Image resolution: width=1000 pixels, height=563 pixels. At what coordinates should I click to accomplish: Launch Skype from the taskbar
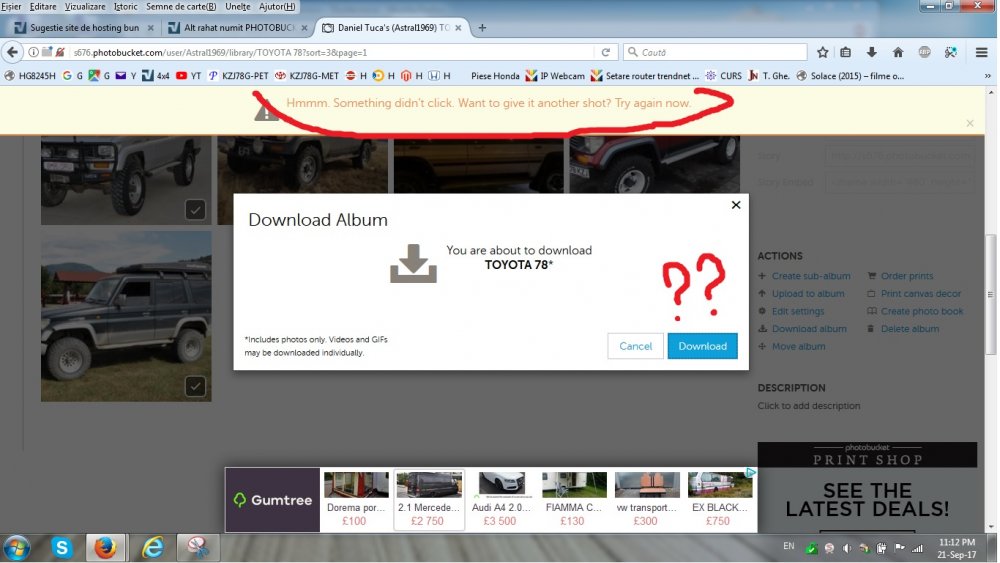tap(63, 548)
